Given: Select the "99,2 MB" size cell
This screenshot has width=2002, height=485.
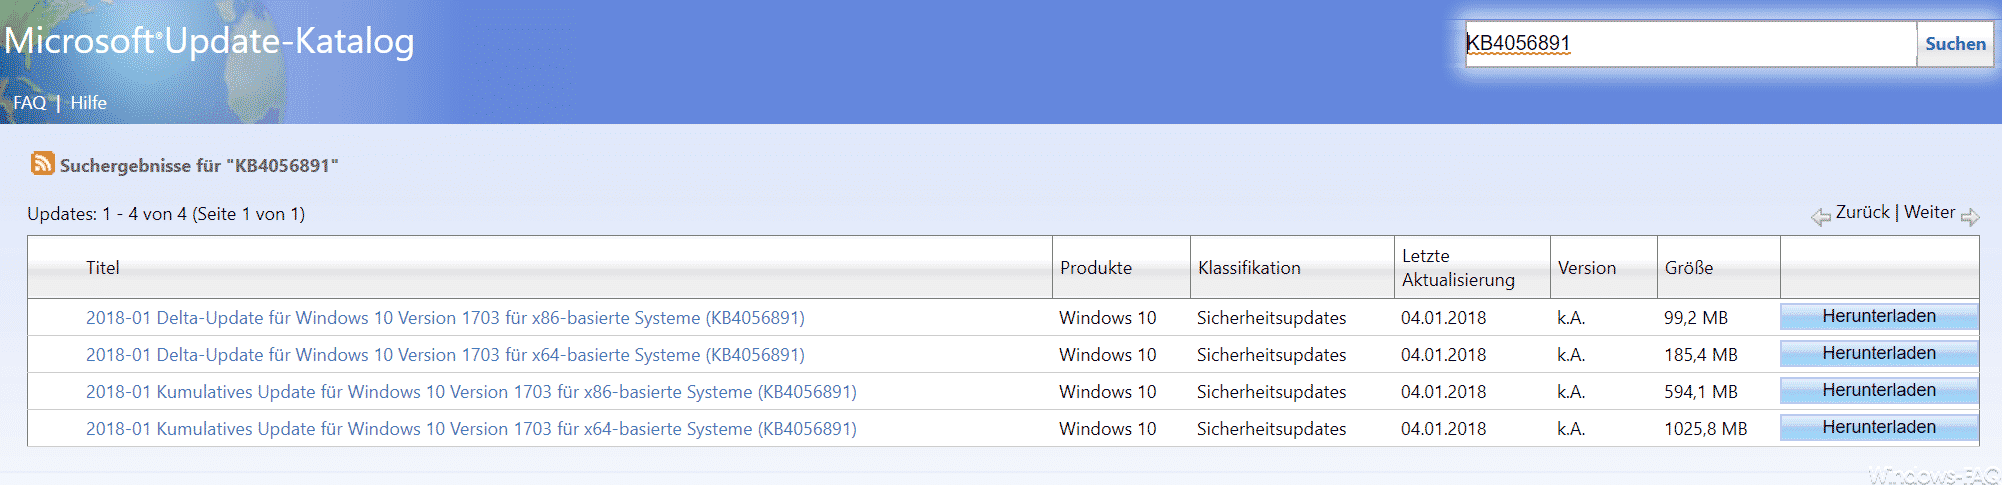Looking at the screenshot, I should pos(1696,318).
